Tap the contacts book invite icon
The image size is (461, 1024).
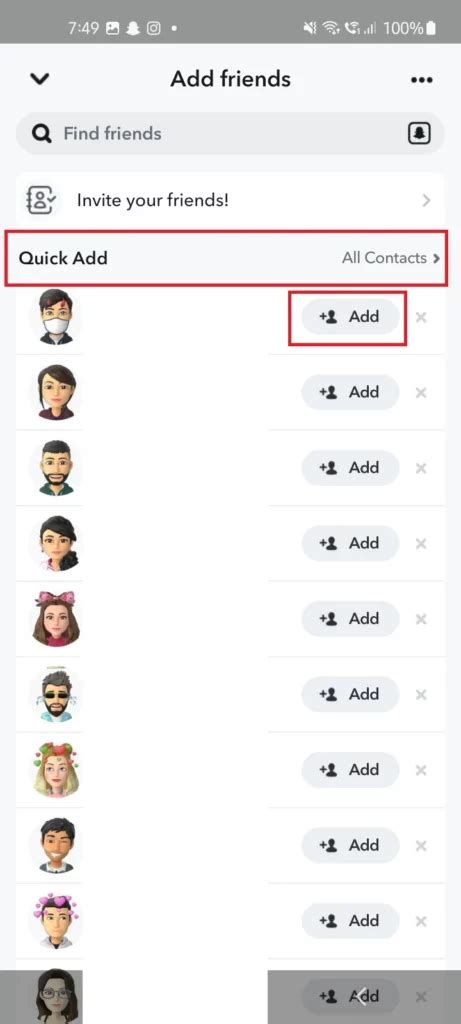(x=40, y=200)
